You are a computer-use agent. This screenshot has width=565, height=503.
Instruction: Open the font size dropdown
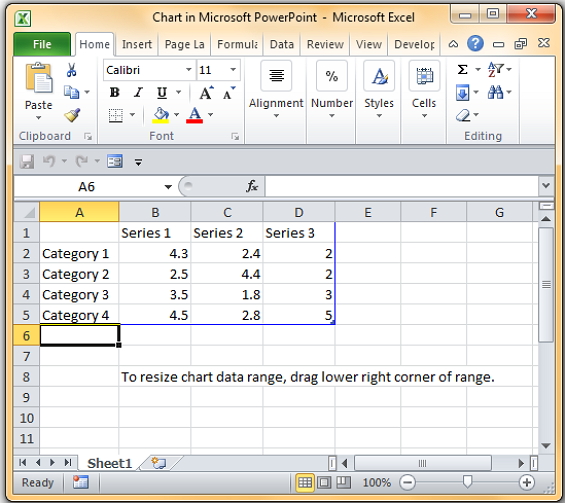(233, 70)
